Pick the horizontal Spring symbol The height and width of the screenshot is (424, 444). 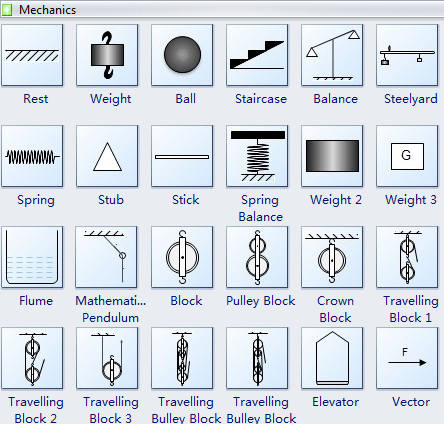(32, 156)
